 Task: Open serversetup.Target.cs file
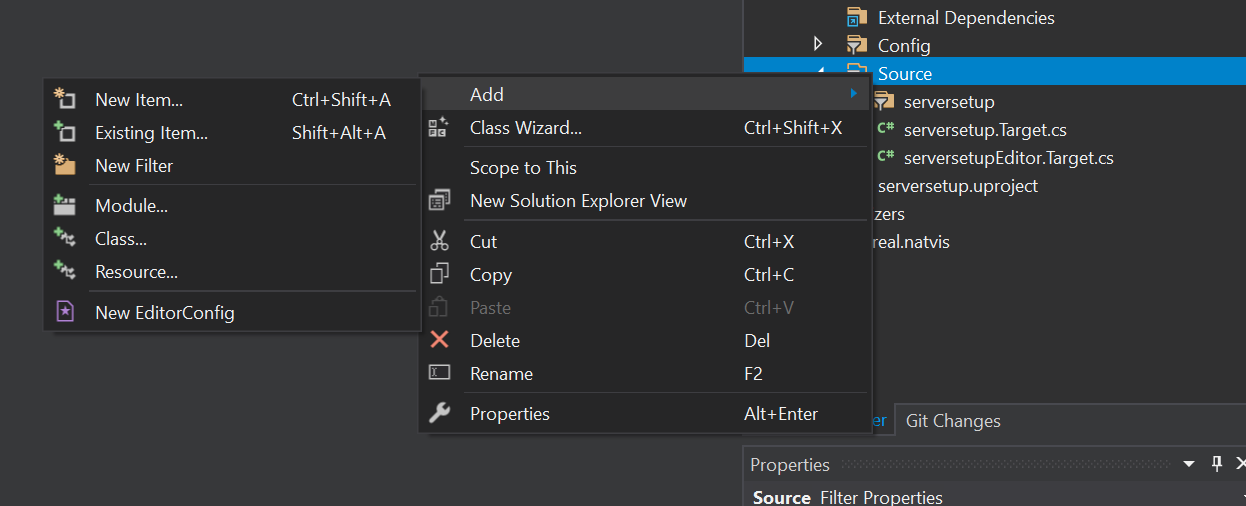[x=985, y=130]
